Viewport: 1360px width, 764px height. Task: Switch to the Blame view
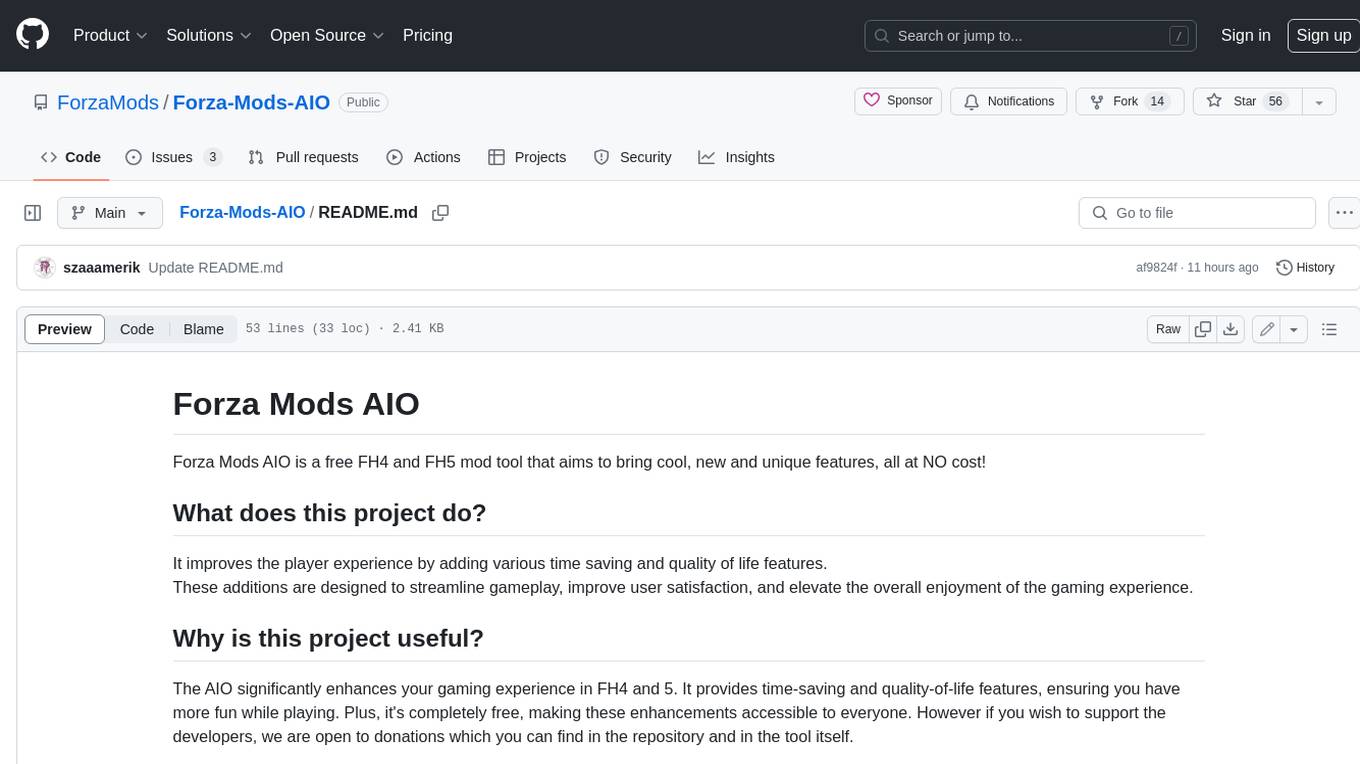click(x=203, y=329)
